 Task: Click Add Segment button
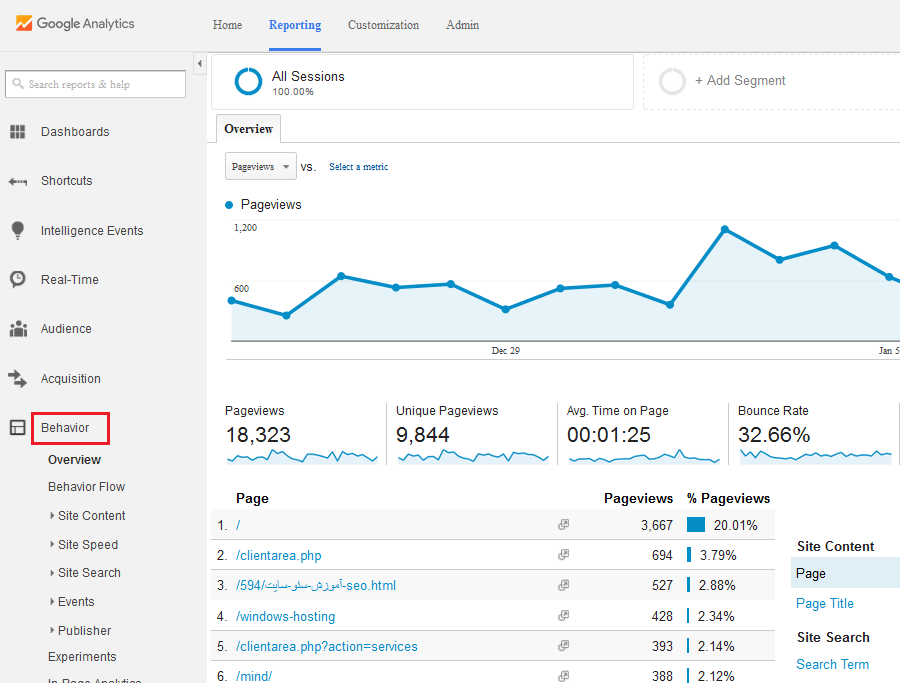point(740,81)
